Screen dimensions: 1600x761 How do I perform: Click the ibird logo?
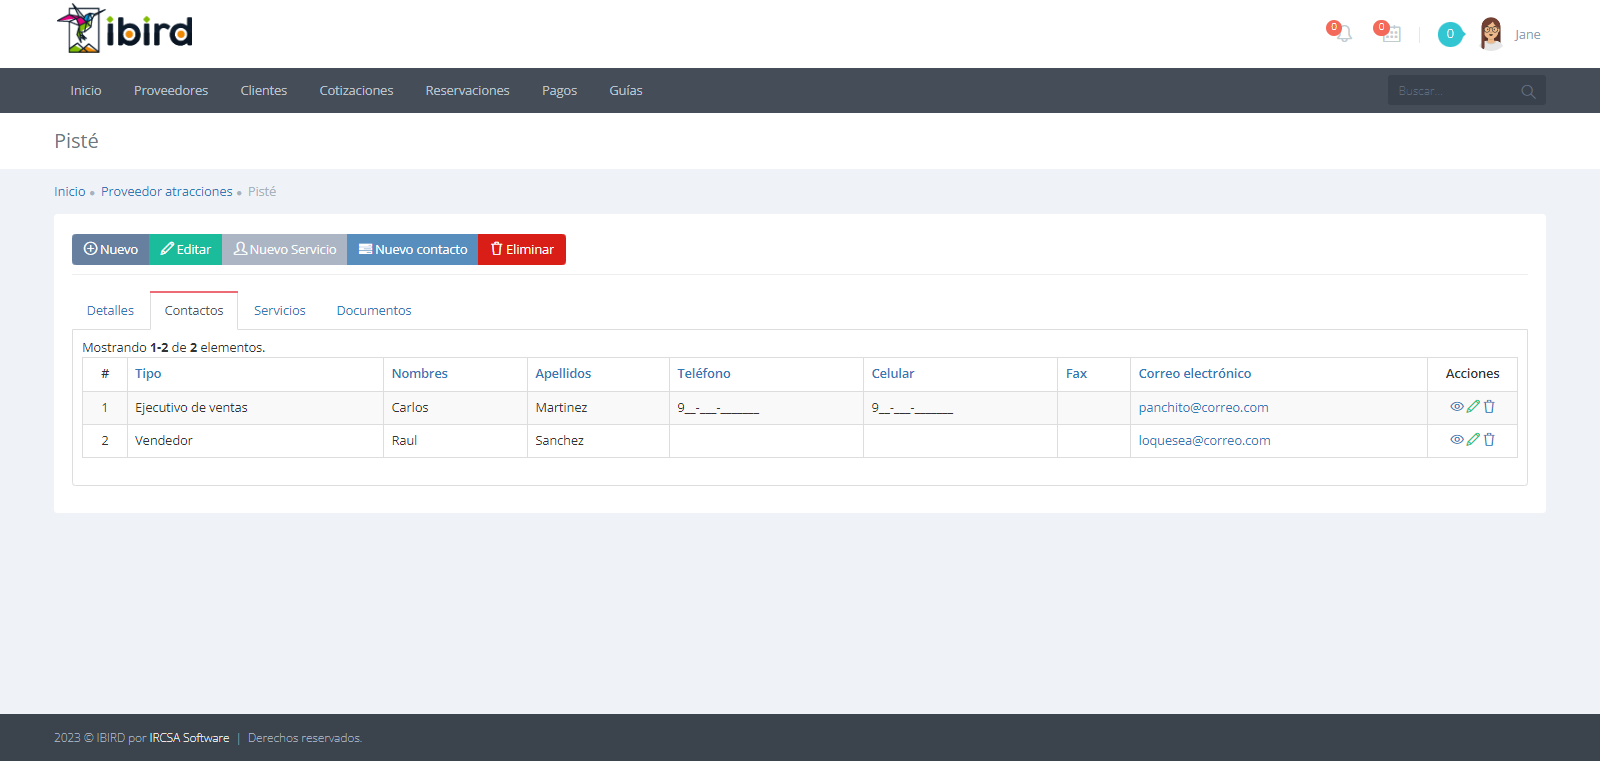pyautogui.click(x=125, y=29)
